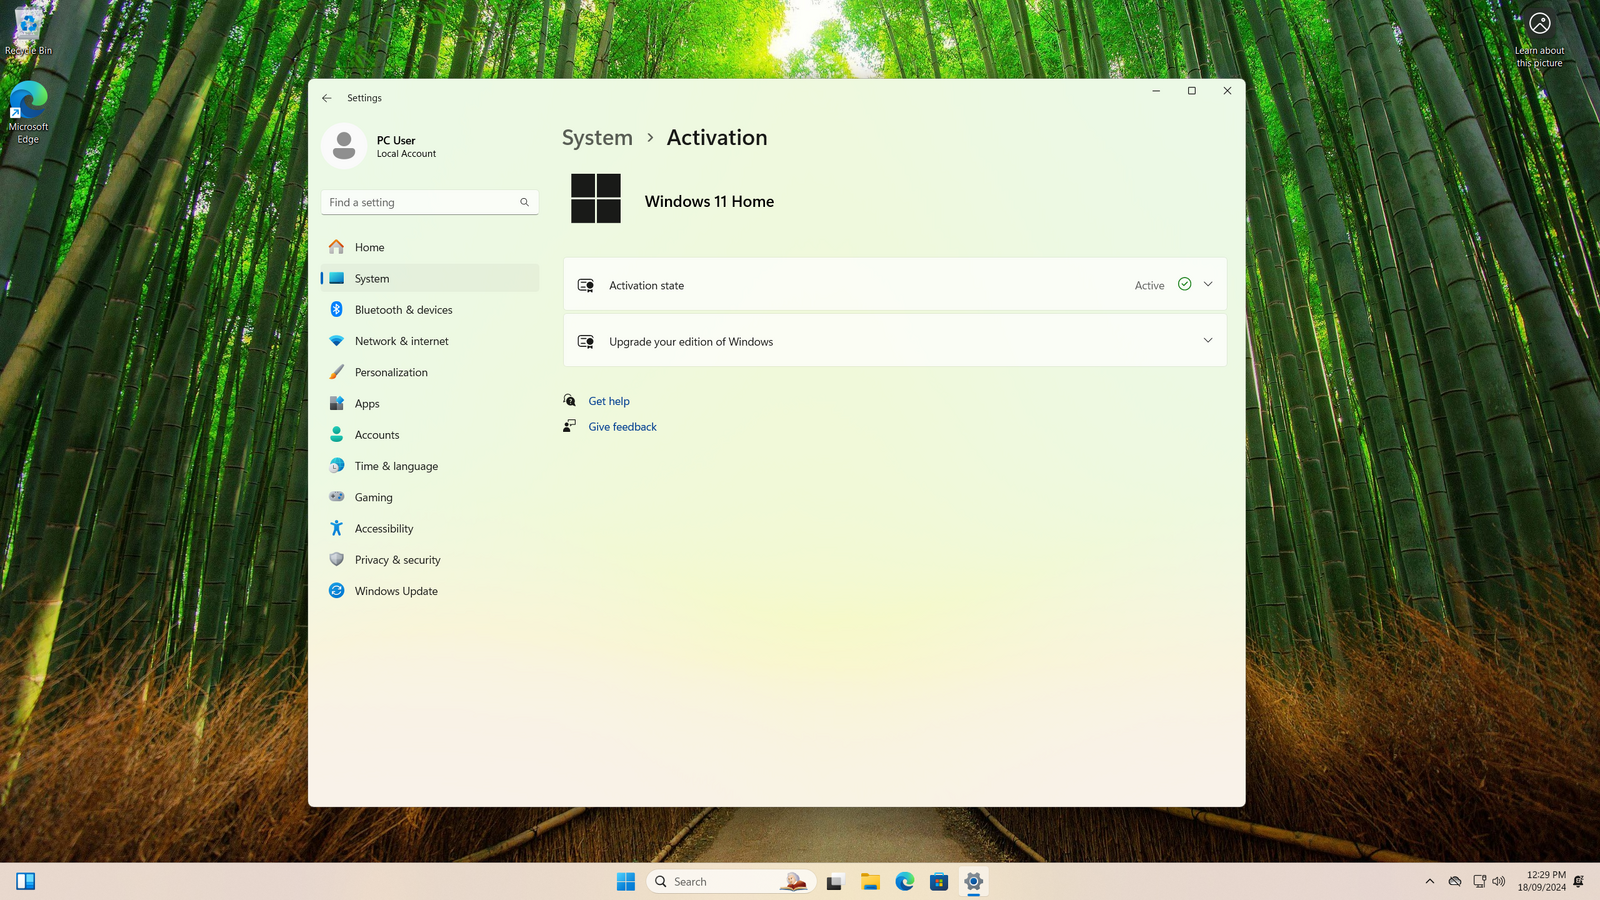Close the Settings window
This screenshot has width=1600, height=900.
pyautogui.click(x=1227, y=91)
